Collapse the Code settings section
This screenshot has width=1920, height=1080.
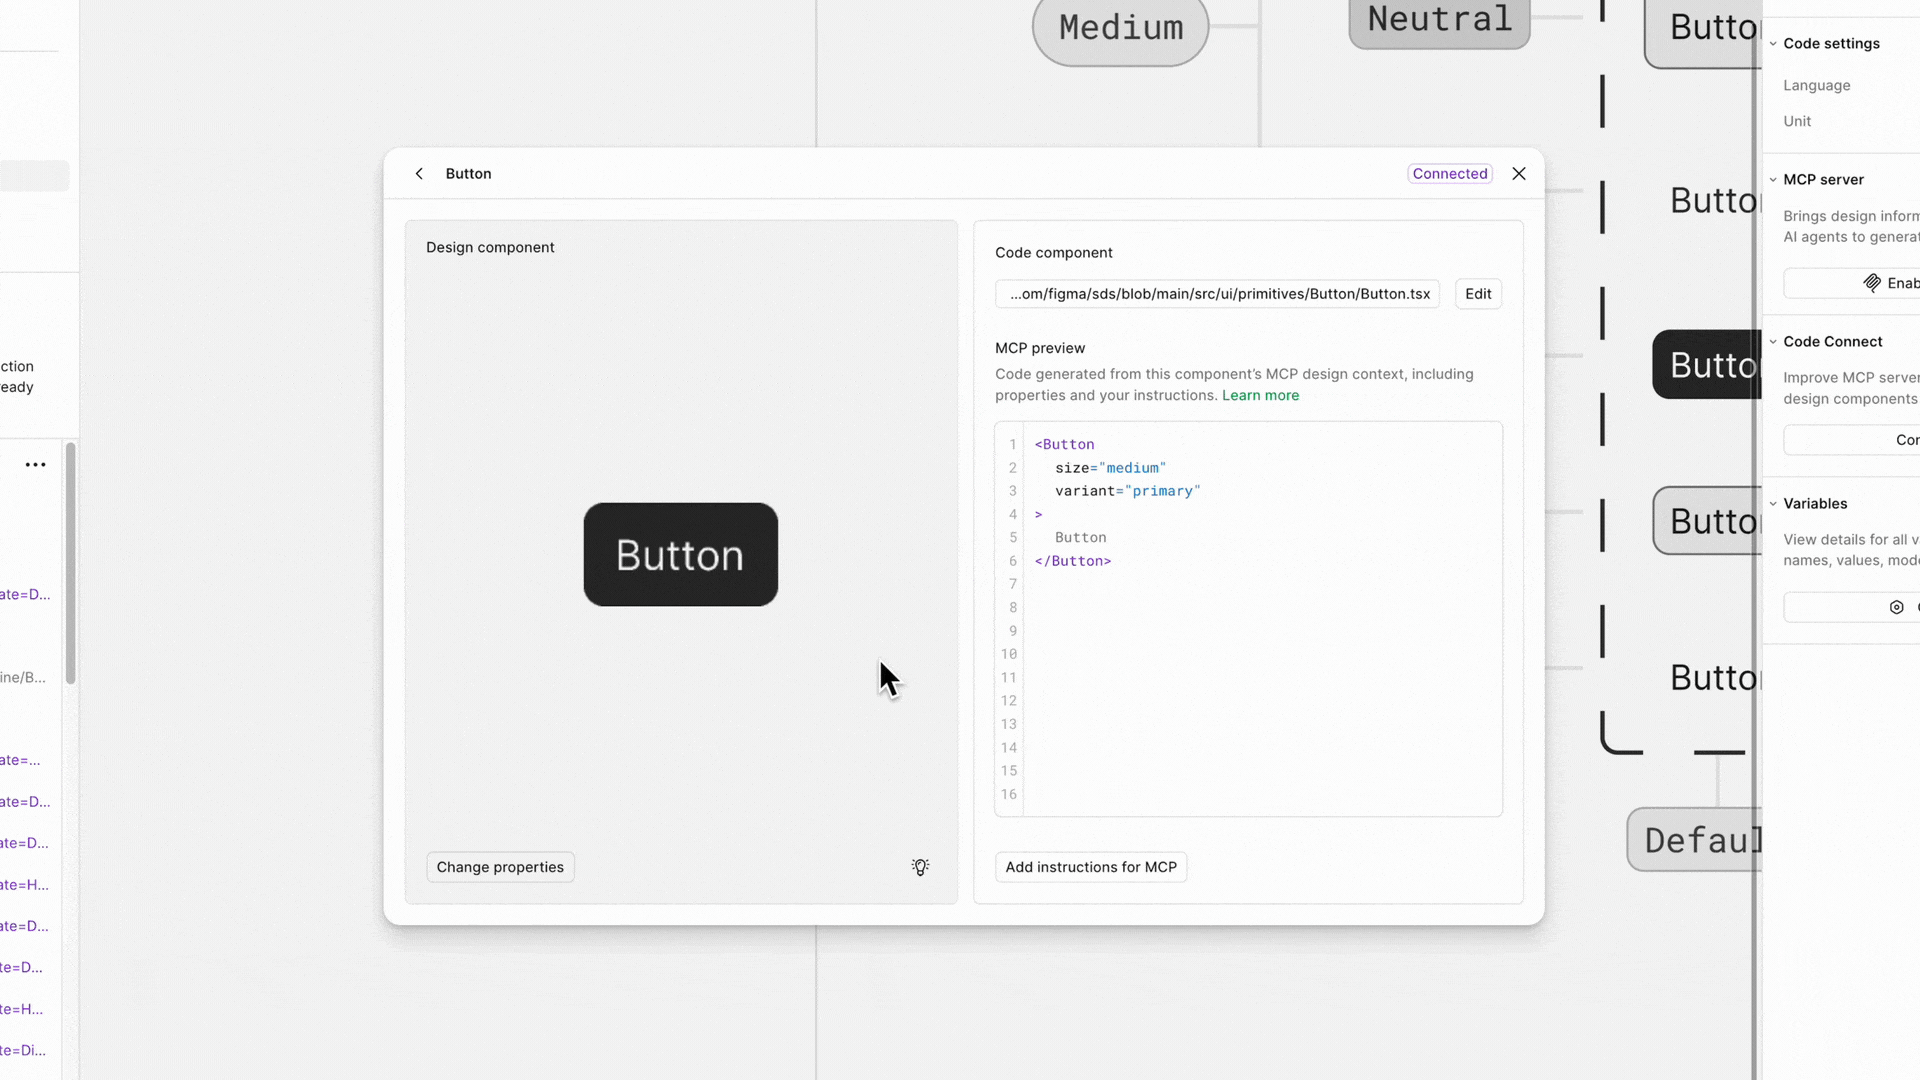point(1773,44)
